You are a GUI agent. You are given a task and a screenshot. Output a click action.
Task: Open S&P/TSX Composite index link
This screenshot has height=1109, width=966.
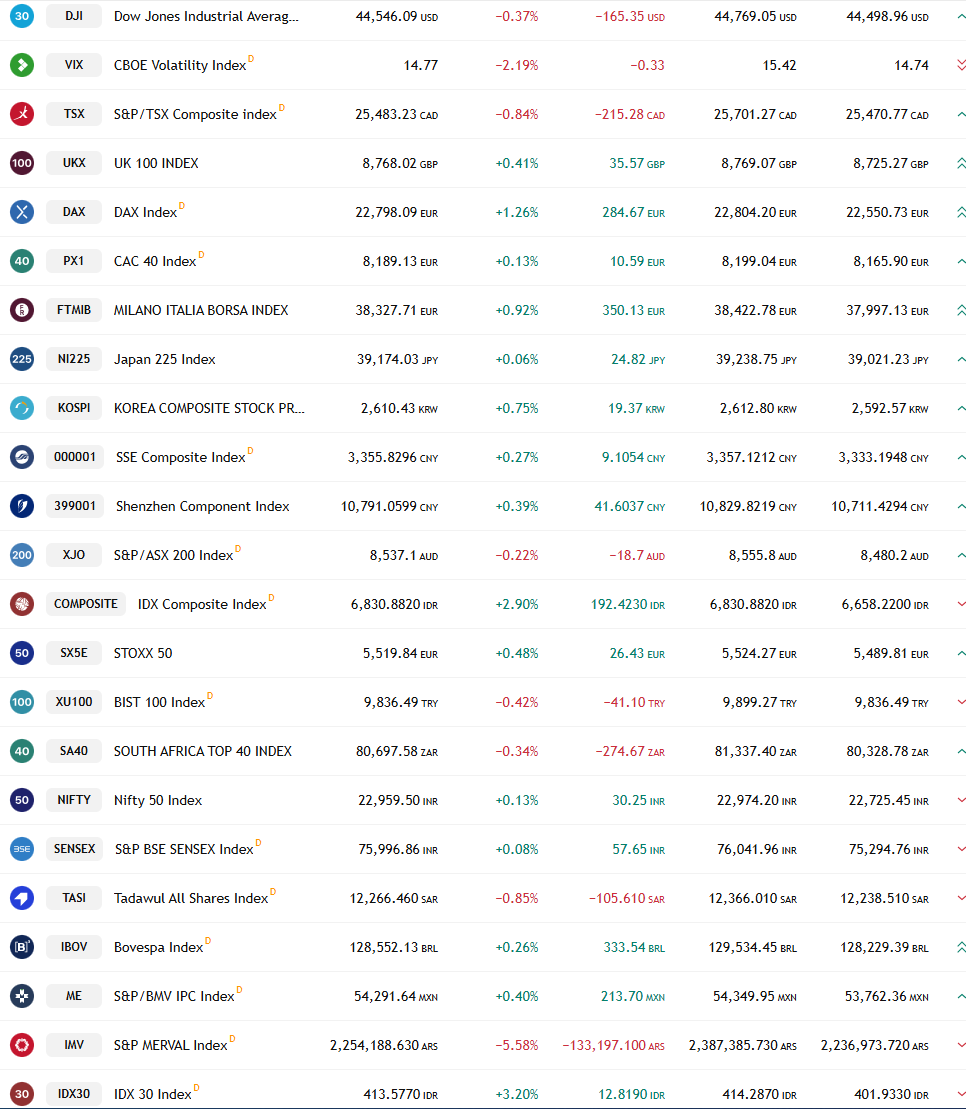[195, 114]
